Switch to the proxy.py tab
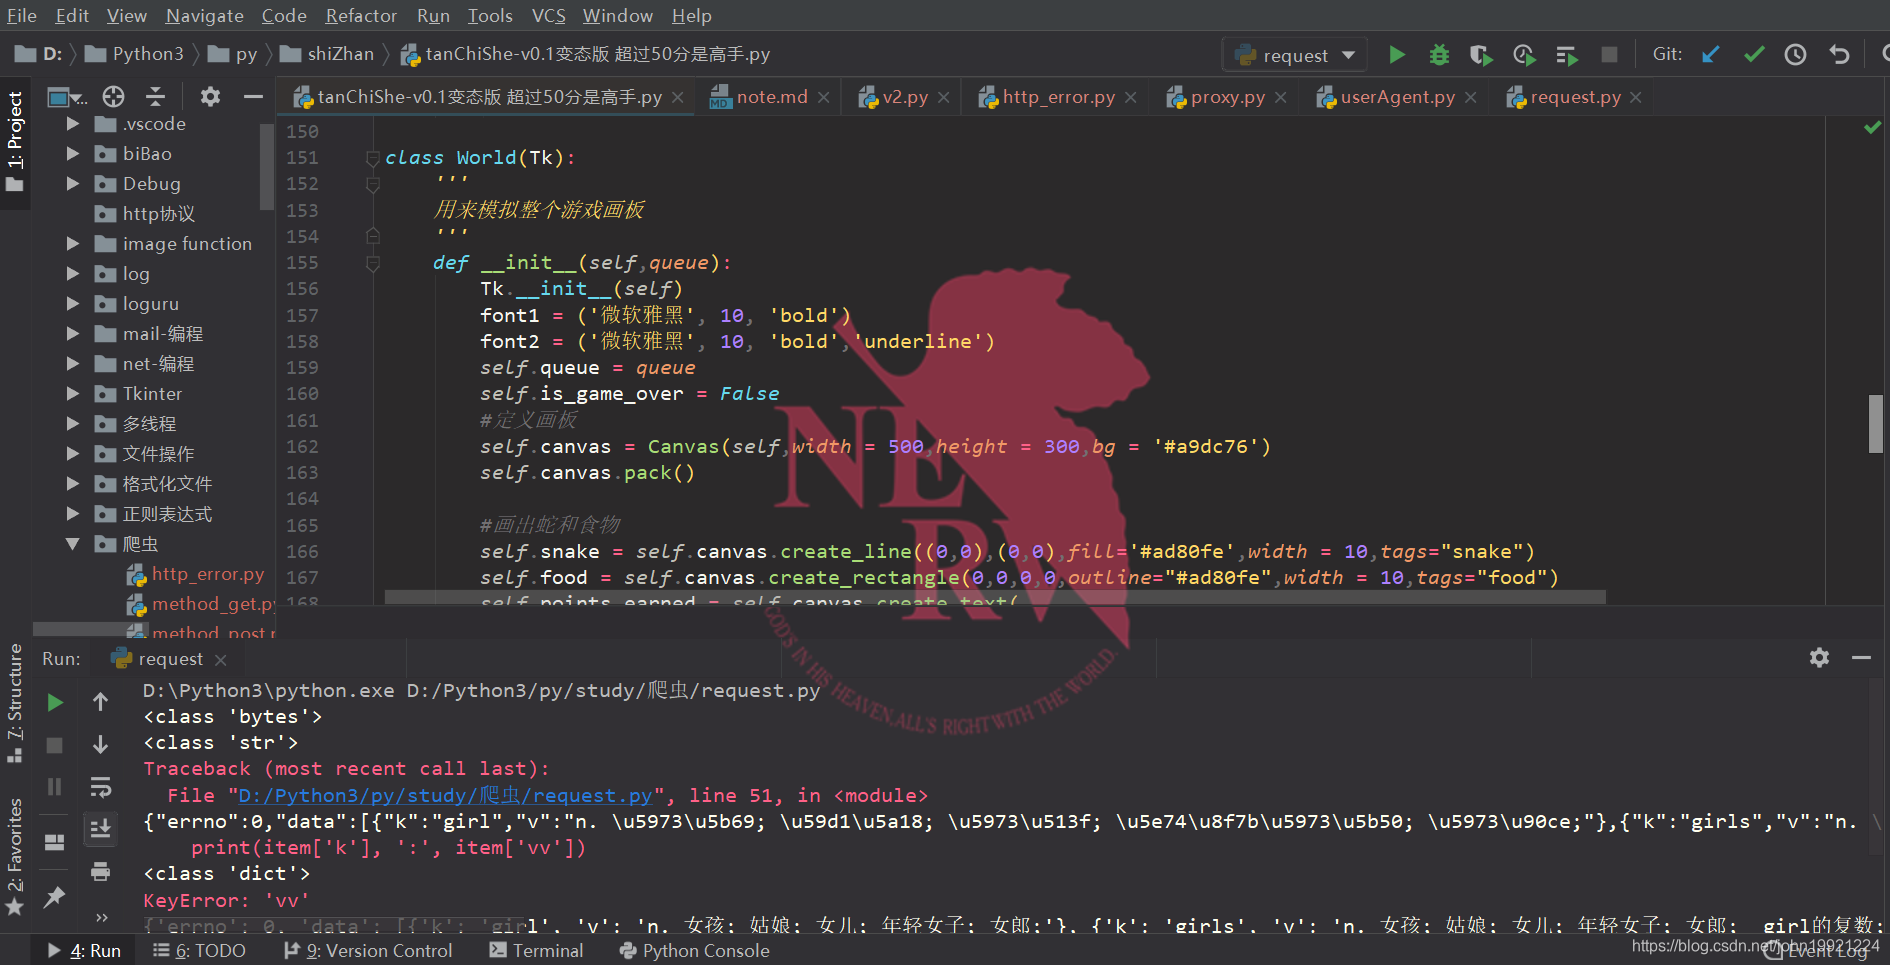The image size is (1890, 965). point(1227,97)
